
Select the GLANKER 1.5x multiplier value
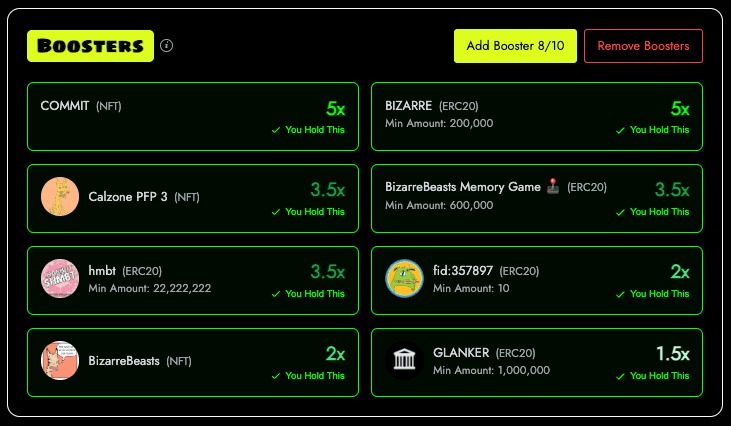pos(673,354)
